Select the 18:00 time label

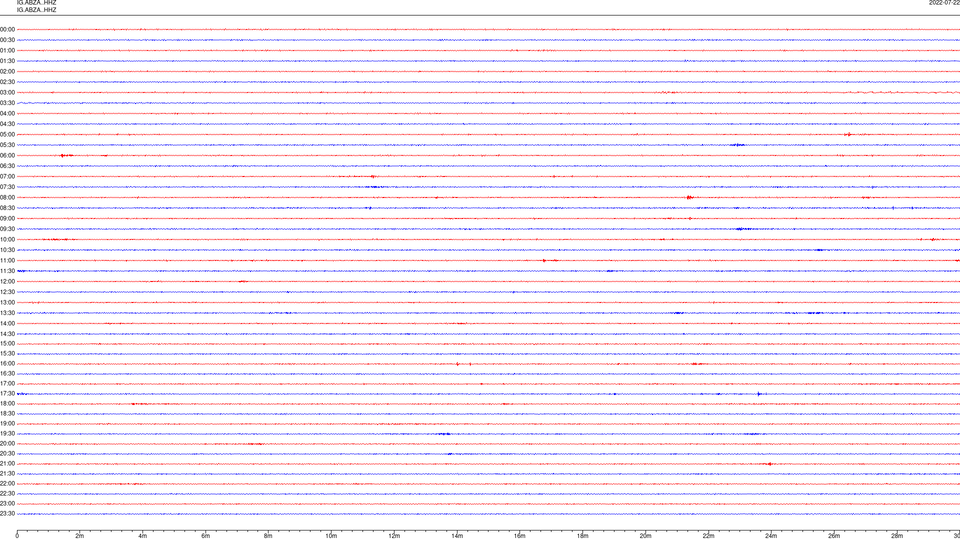[x=7, y=404]
